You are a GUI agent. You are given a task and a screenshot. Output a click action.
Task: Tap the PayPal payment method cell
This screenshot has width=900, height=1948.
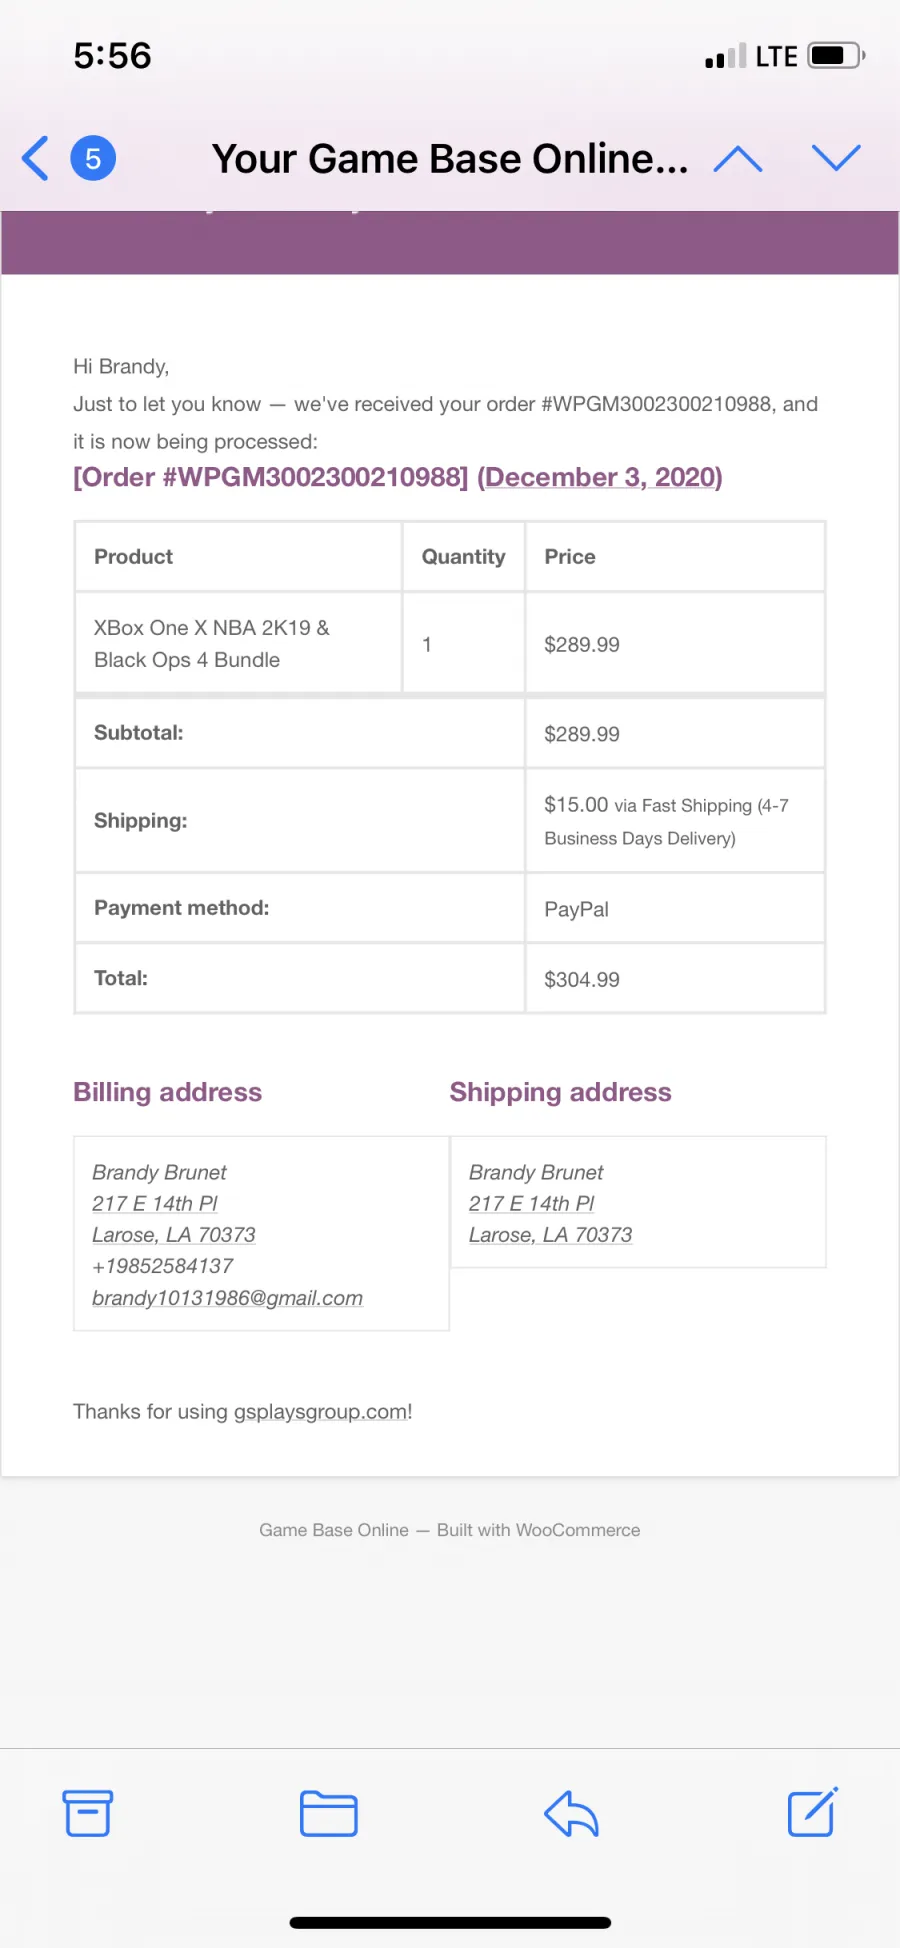coord(675,908)
